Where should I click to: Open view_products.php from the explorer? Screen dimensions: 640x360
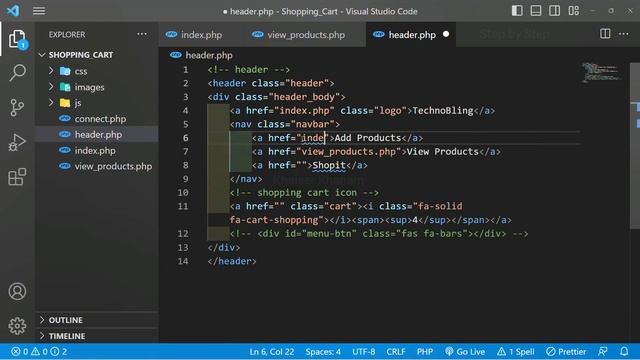pos(113,167)
